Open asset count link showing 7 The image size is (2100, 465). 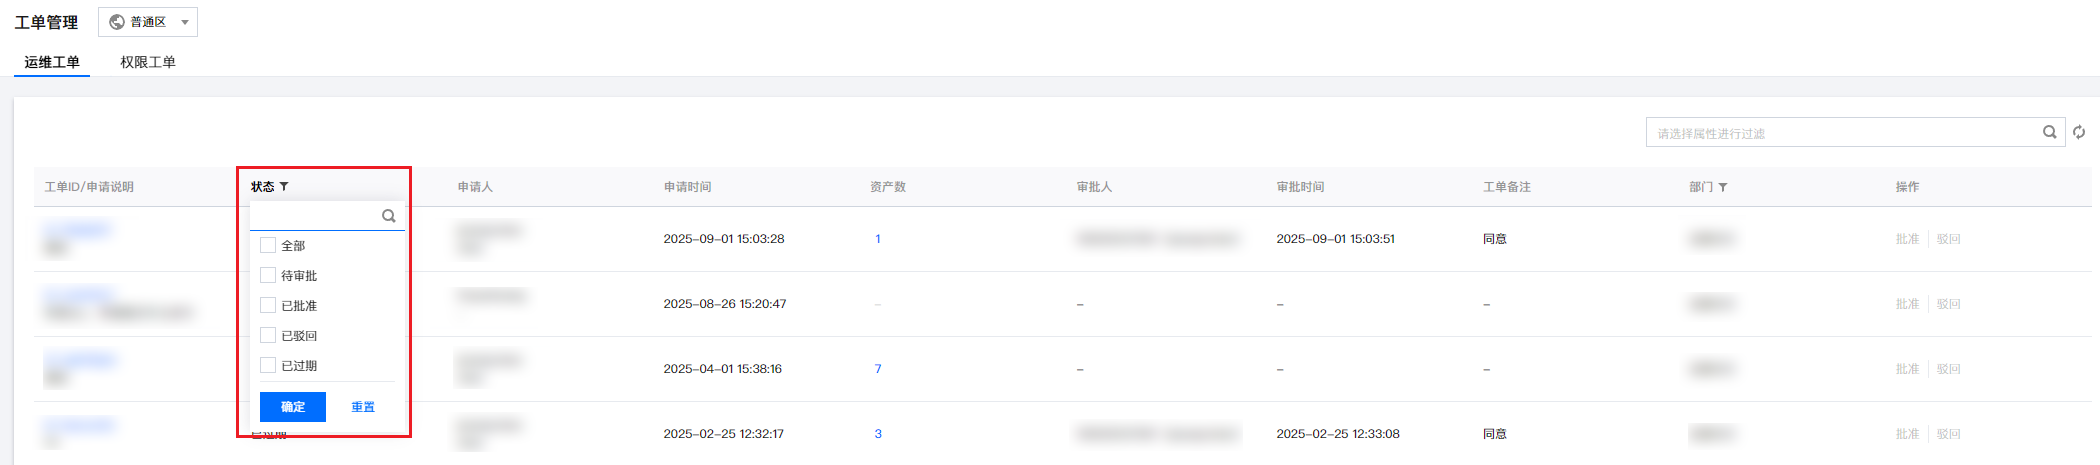pyautogui.click(x=878, y=369)
